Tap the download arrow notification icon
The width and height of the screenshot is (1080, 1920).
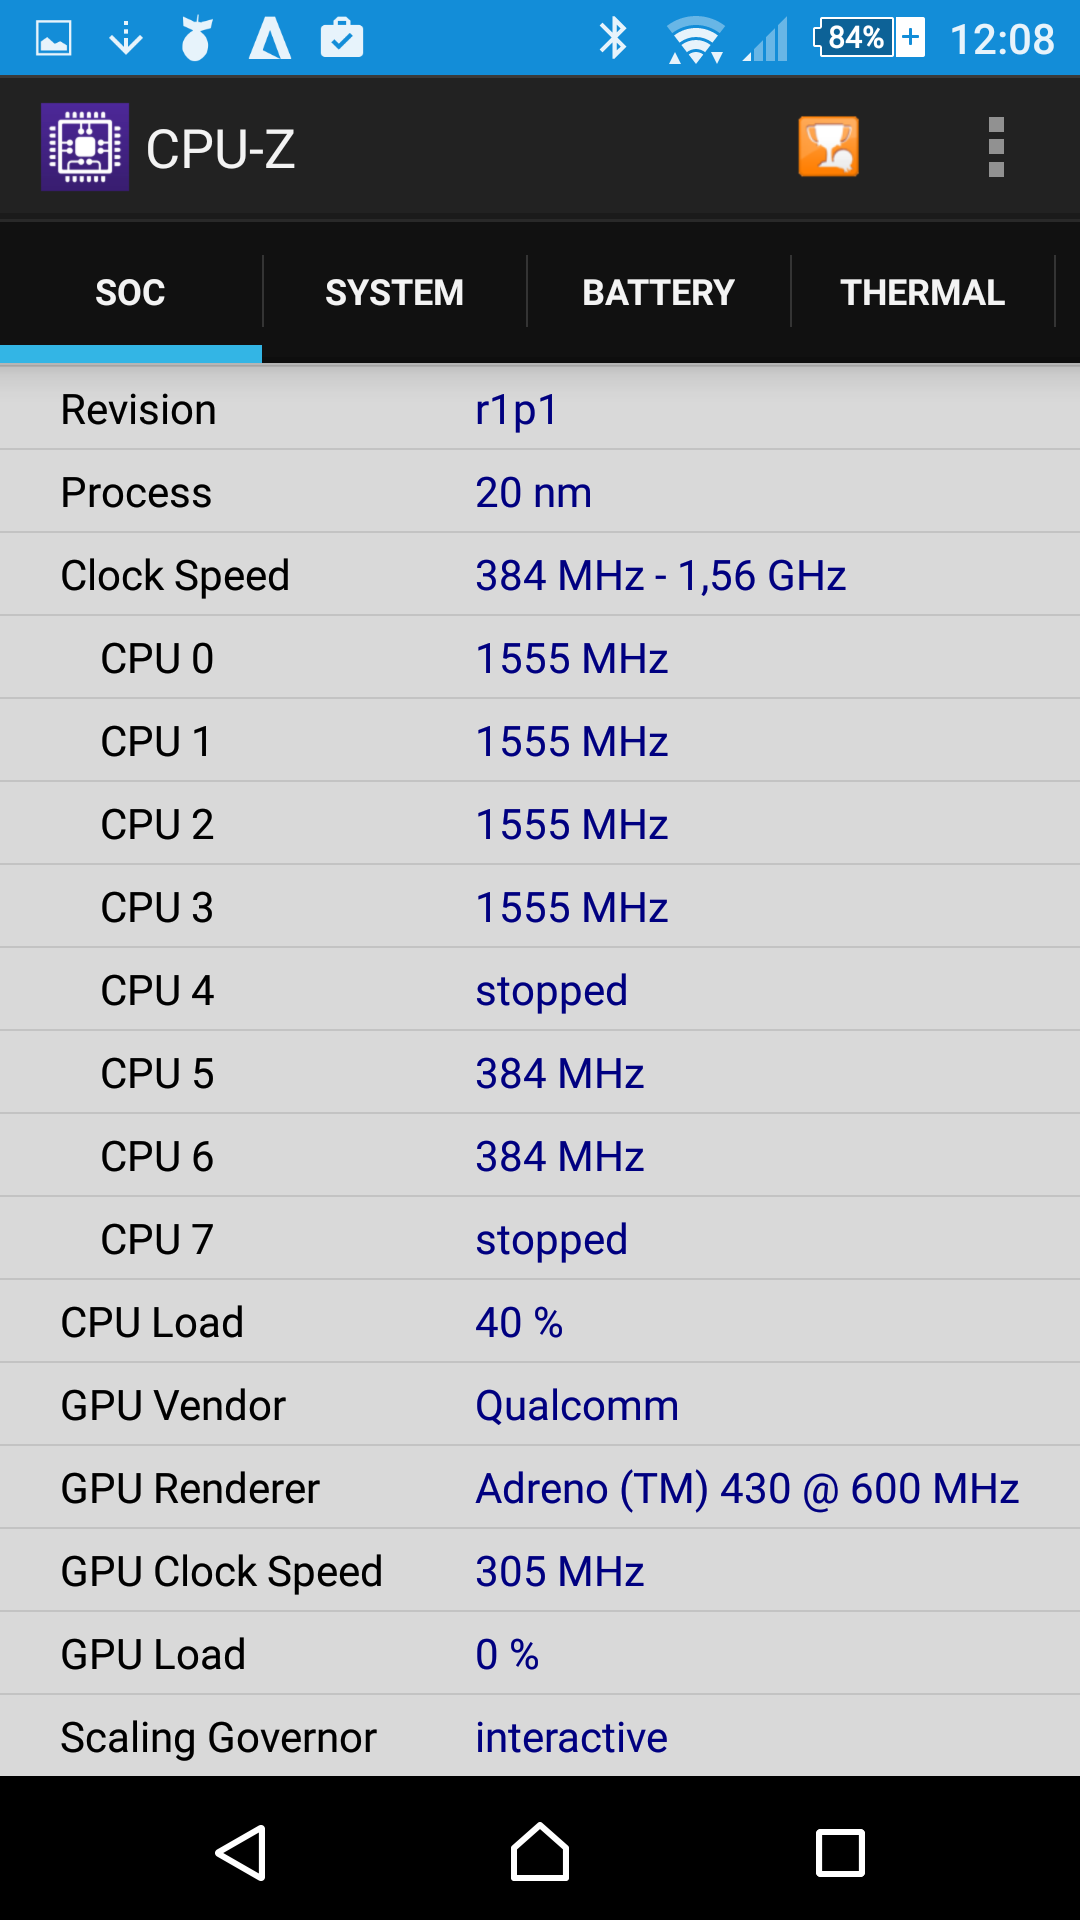click(126, 39)
